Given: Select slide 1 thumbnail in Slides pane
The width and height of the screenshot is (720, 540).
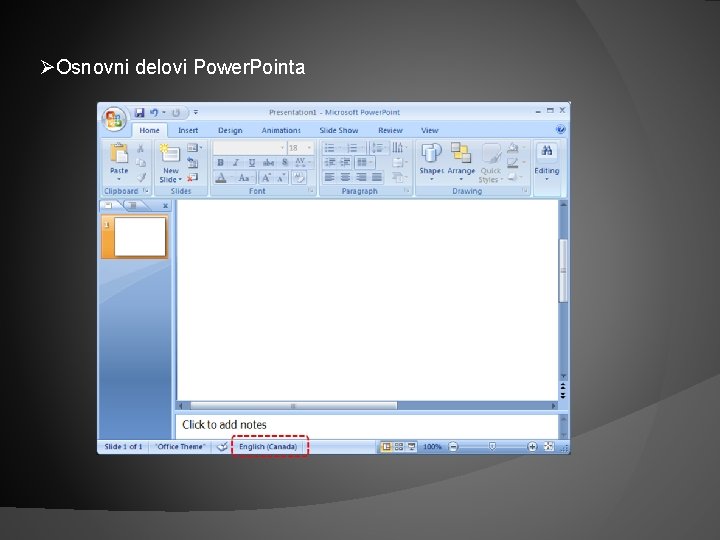Looking at the screenshot, I should click(135, 237).
